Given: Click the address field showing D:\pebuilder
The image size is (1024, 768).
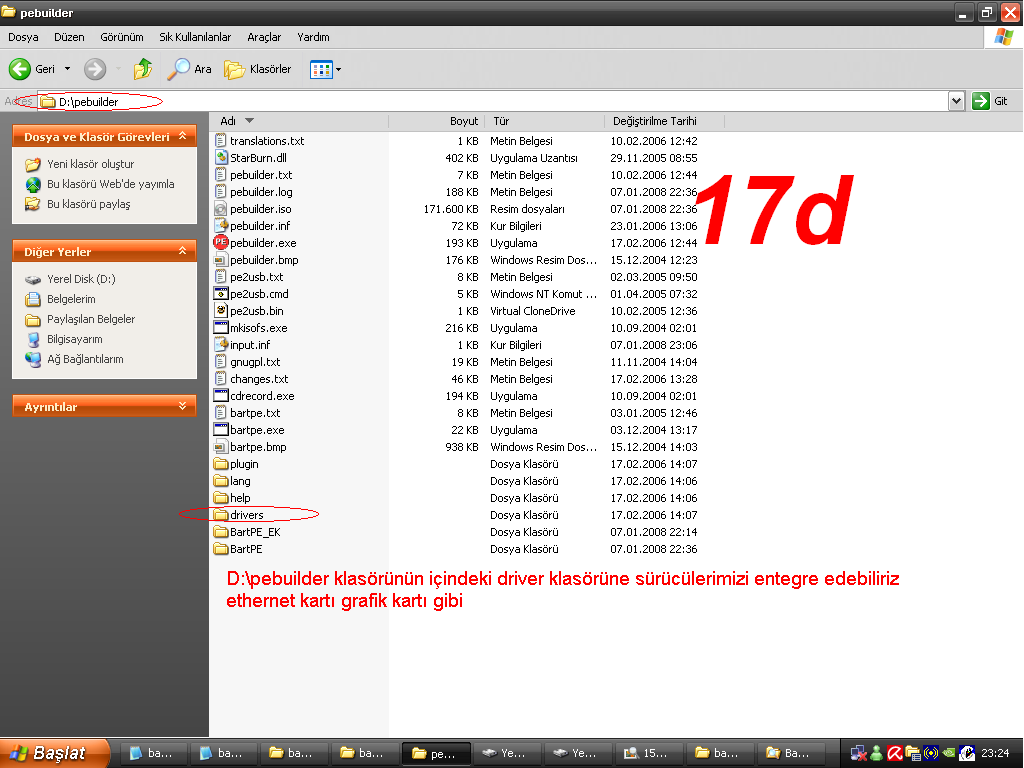Looking at the screenshot, I should 493,101.
